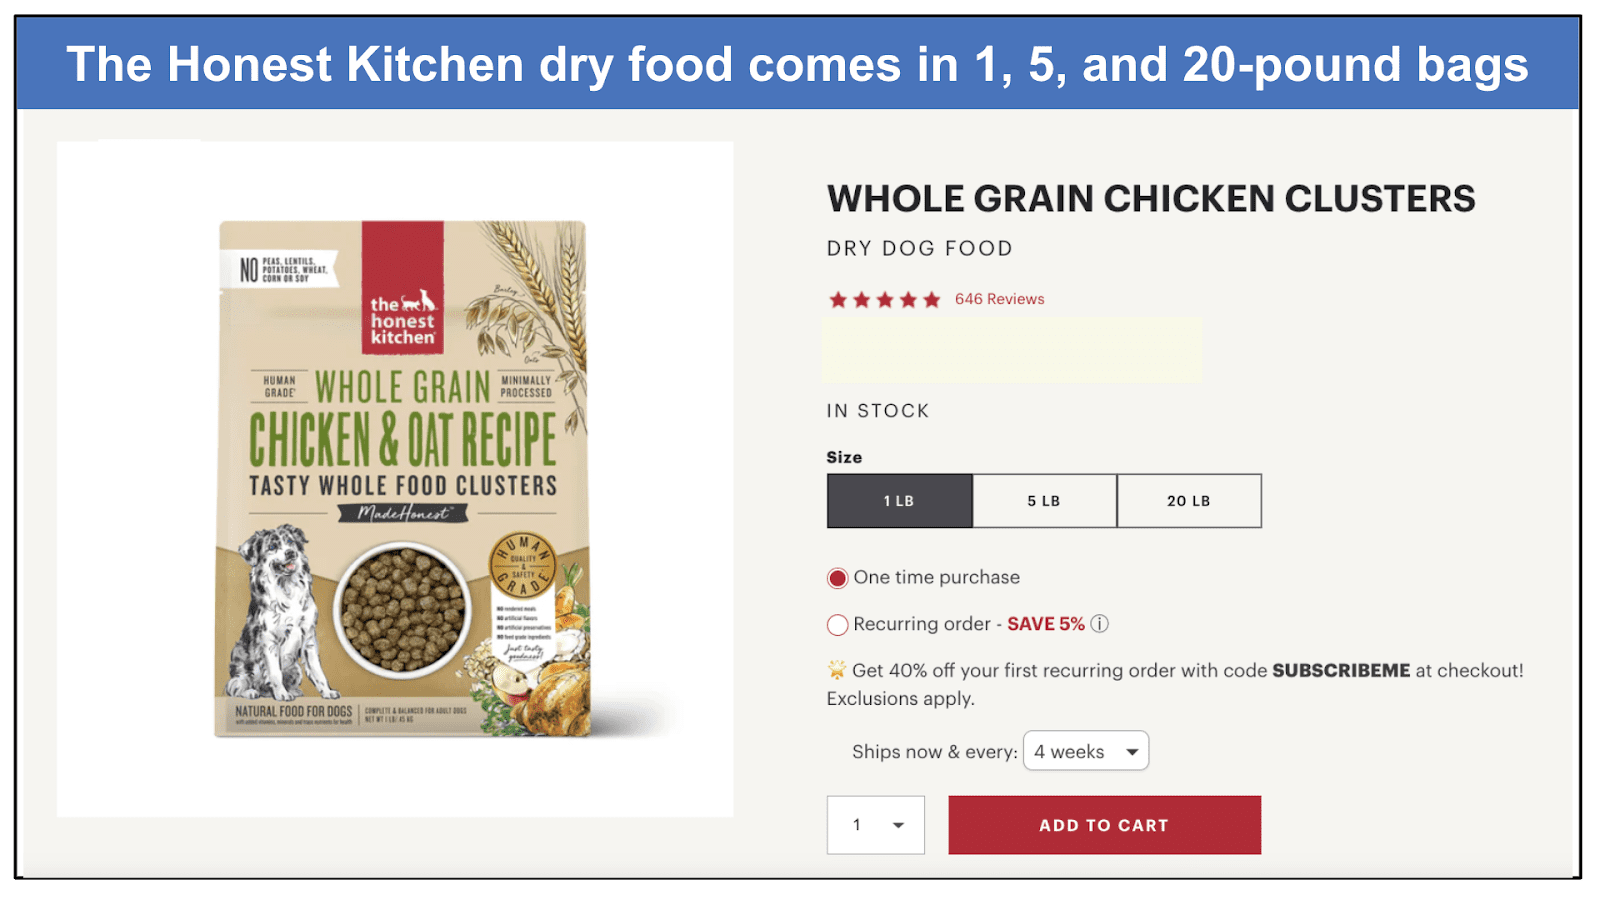
Task: Click the Whole Grain Chicken product image
Action: (402, 479)
